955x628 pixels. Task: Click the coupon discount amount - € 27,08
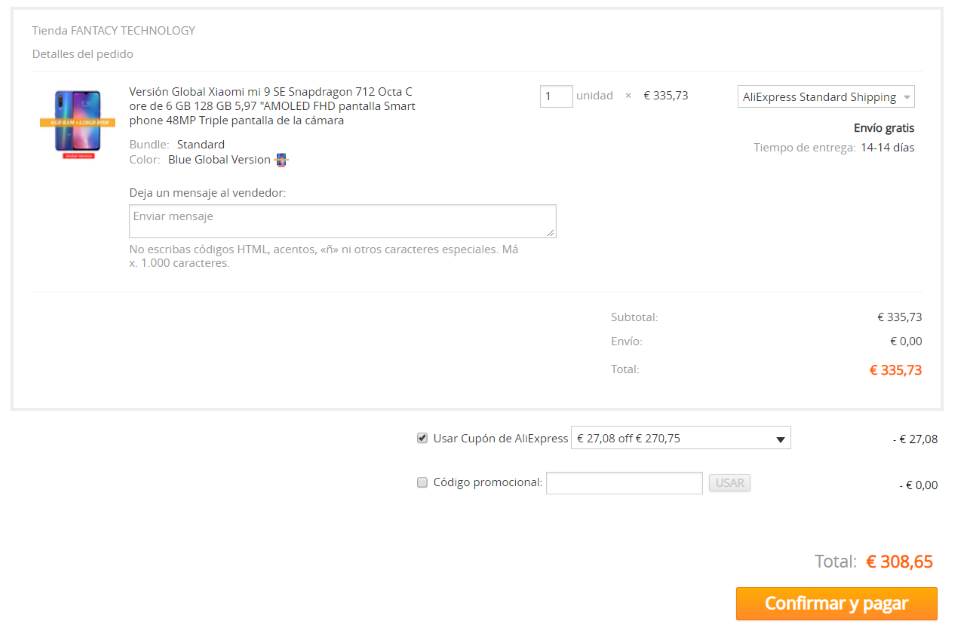point(915,439)
